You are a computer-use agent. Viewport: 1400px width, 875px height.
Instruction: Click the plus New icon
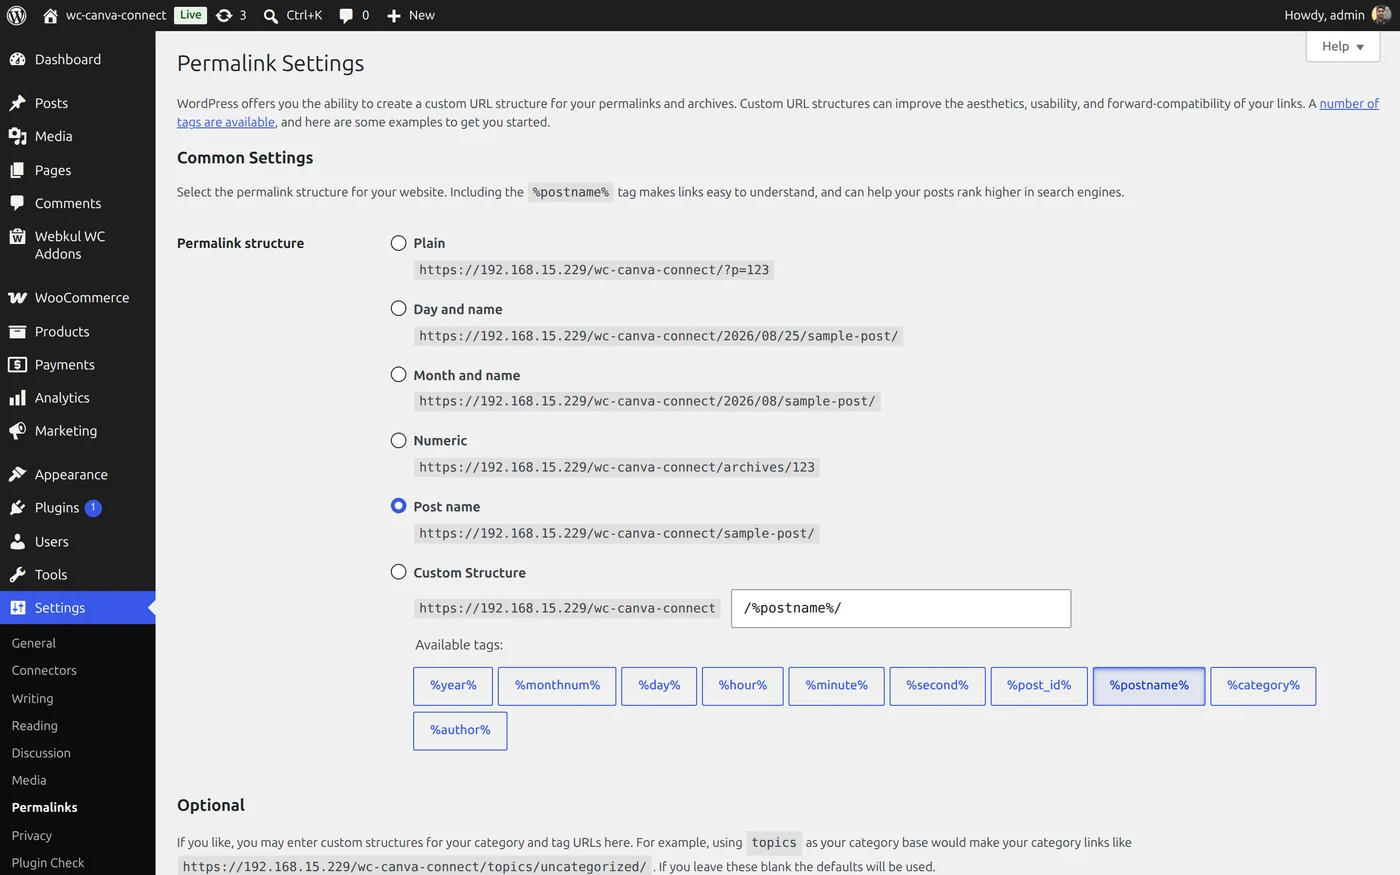tap(394, 15)
